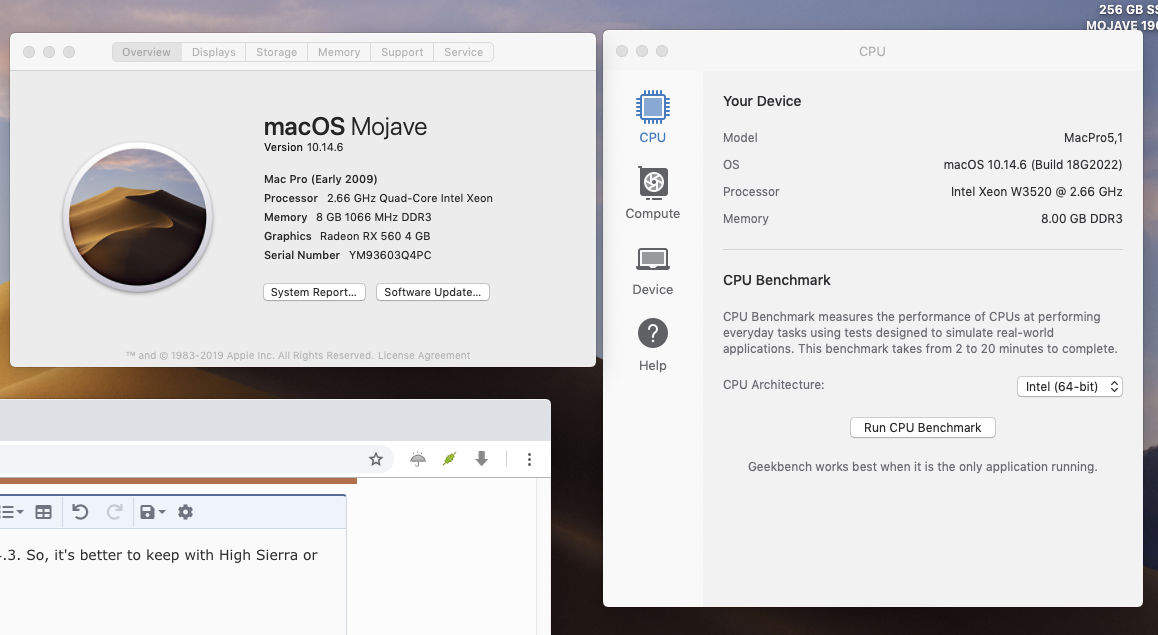The width and height of the screenshot is (1158, 635).
Task: Click the MacPro5,1 model value
Action: pos(1093,137)
